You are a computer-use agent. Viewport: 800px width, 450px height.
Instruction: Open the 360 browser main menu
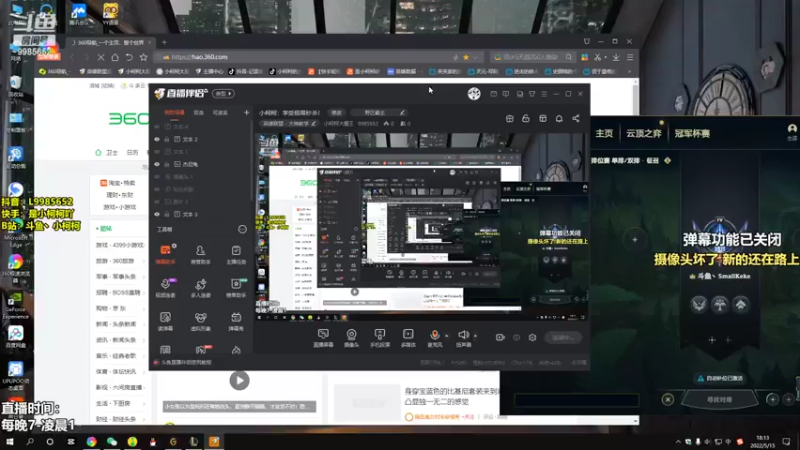click(x=630, y=57)
